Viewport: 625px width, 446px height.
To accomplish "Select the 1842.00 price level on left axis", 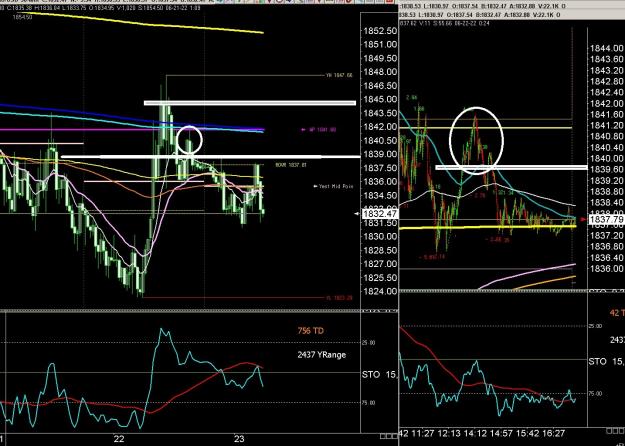I will pos(380,127).
